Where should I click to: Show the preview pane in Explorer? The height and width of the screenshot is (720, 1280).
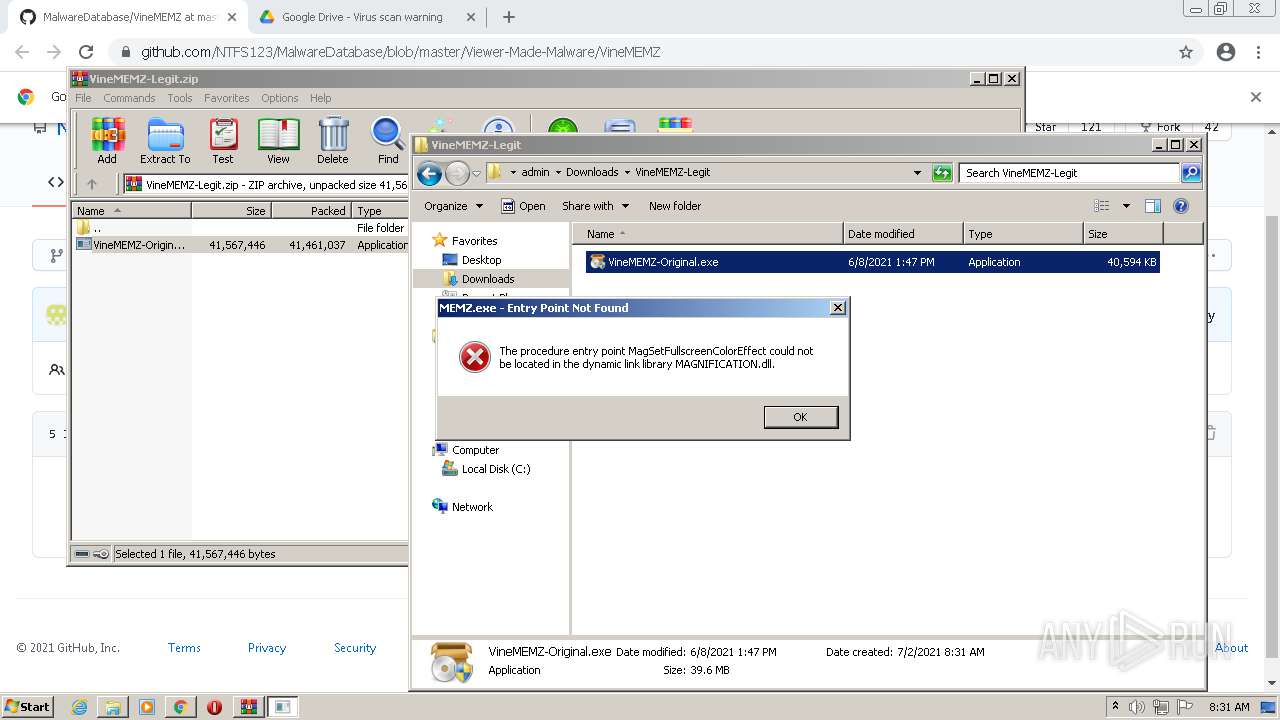(x=1152, y=206)
